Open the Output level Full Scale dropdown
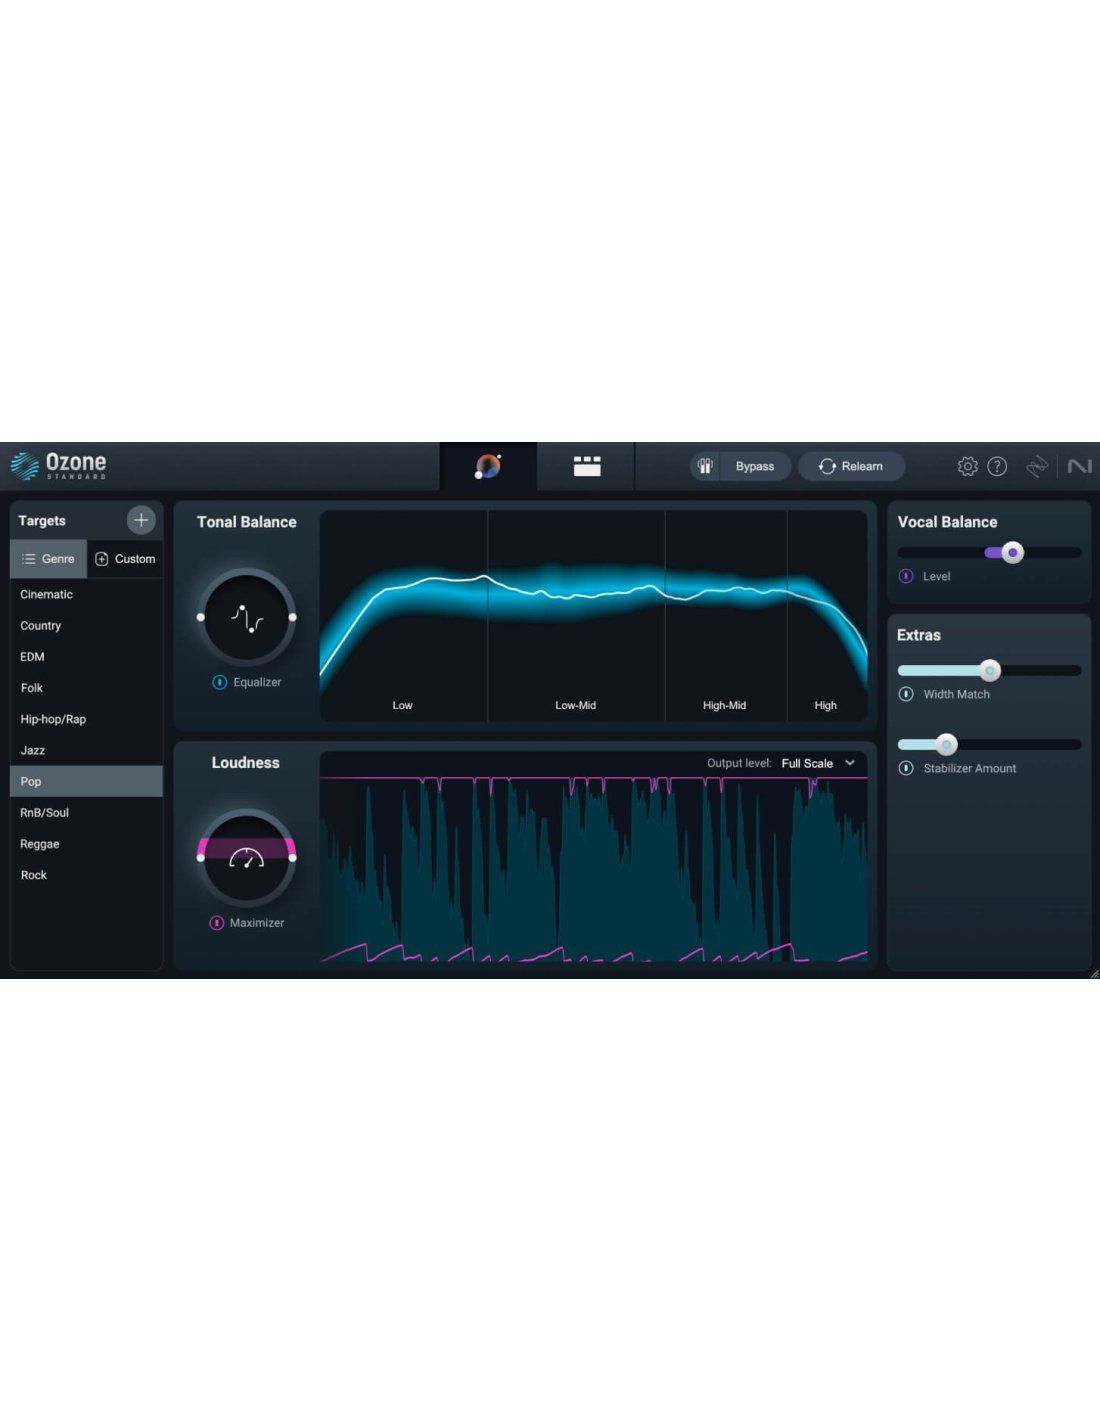Screen dimensions: 1100x1422 click(818, 763)
